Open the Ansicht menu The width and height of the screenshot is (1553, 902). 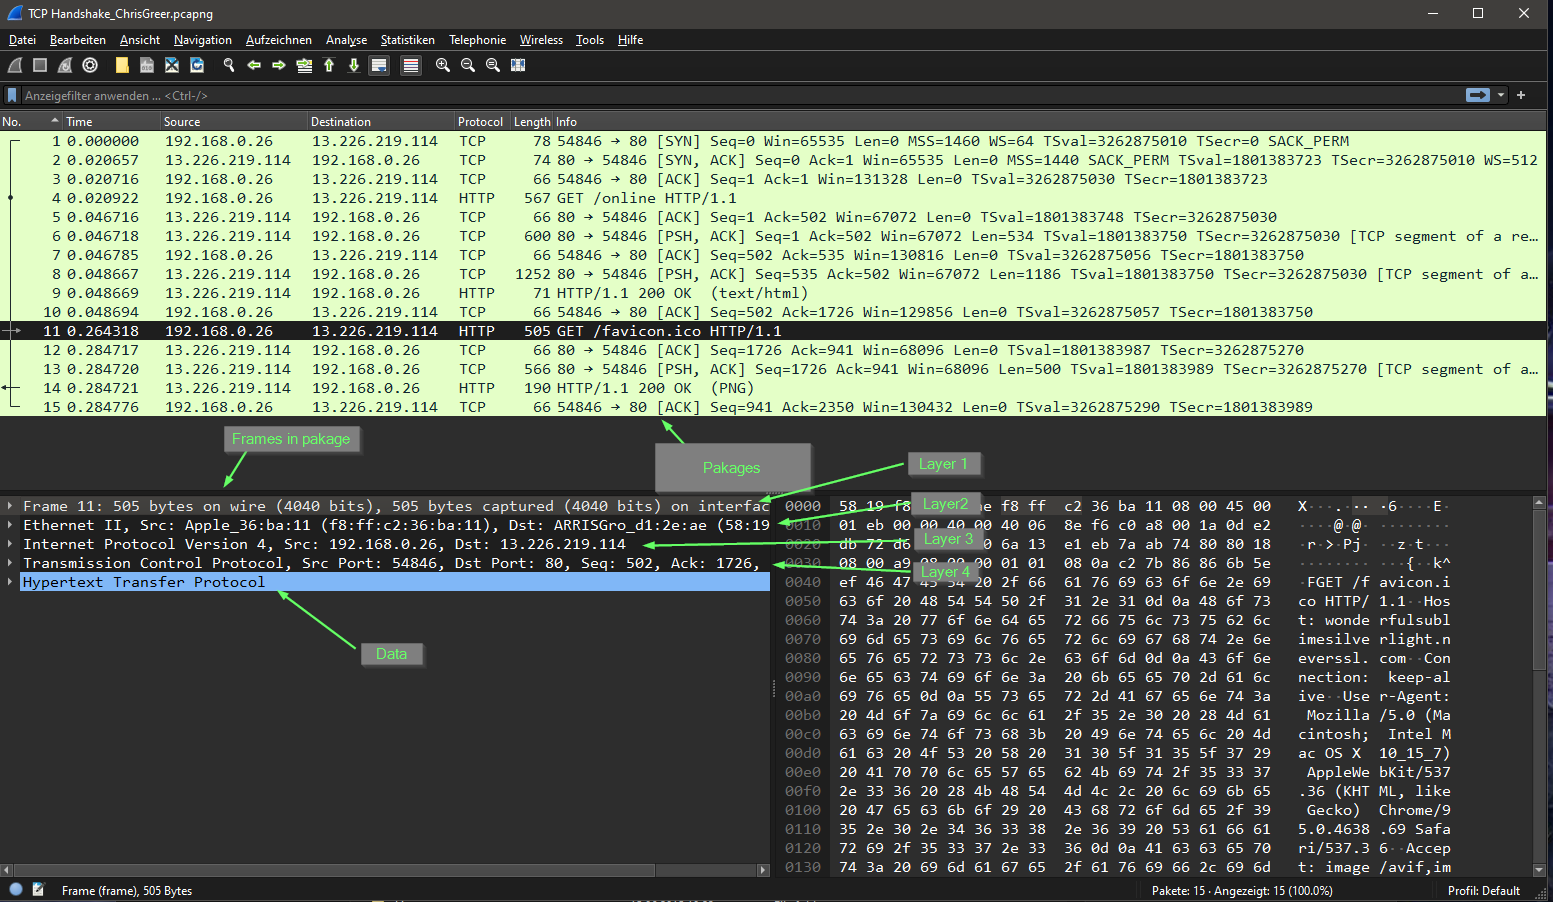click(140, 40)
